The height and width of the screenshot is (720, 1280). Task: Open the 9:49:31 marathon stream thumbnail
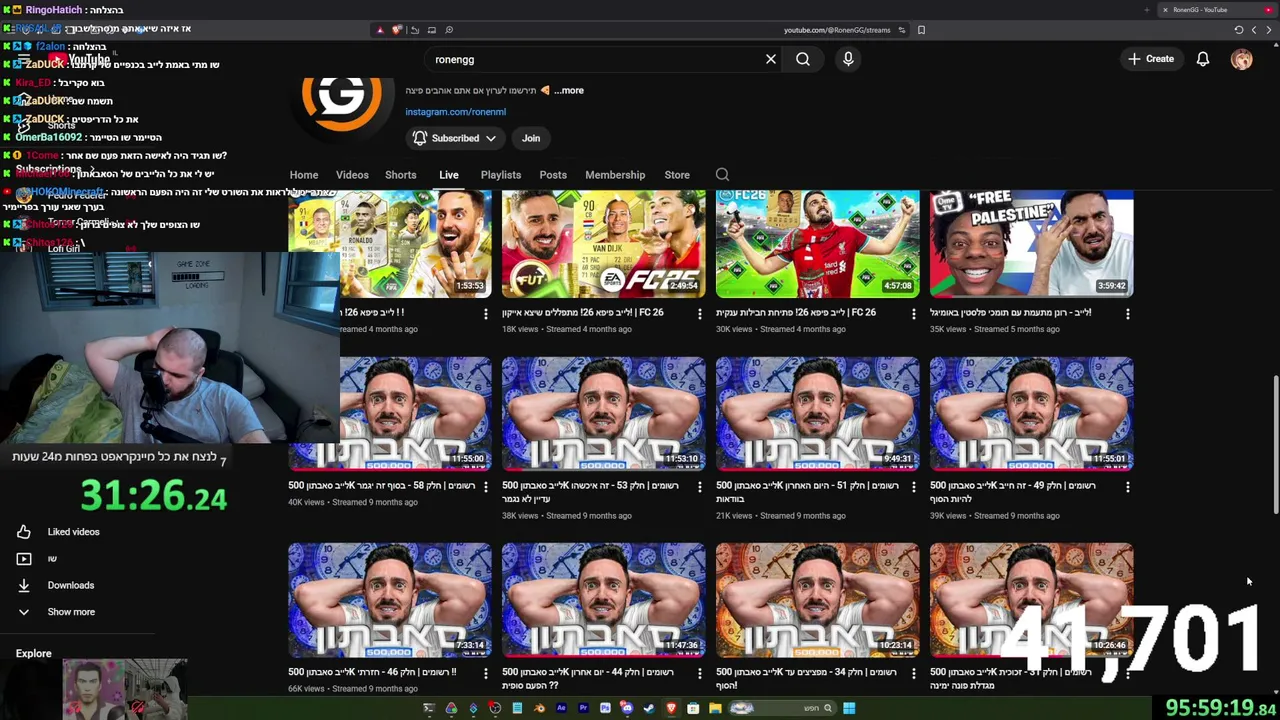pos(818,414)
